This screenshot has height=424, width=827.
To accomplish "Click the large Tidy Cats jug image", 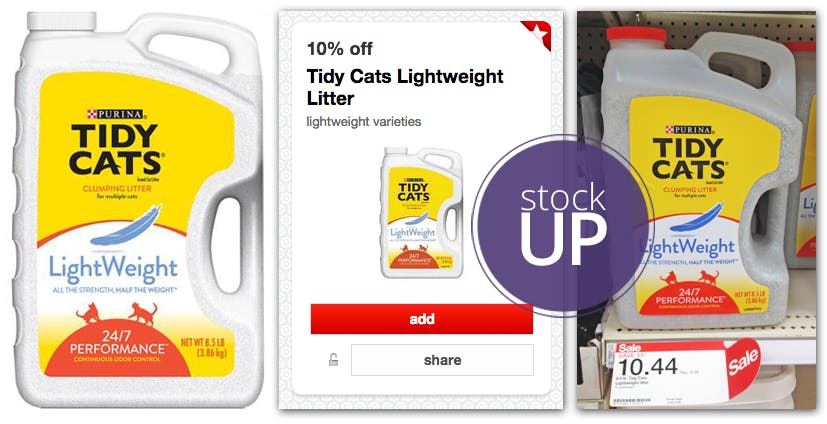I will coord(138,210).
